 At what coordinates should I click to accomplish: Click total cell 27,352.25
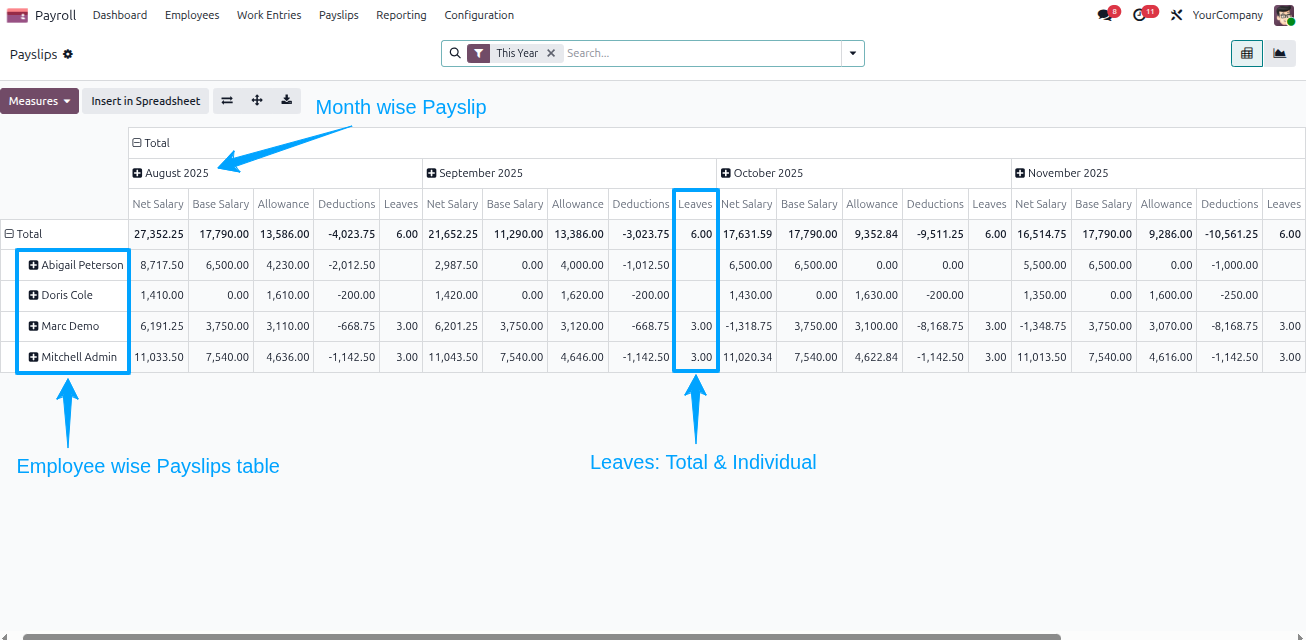click(158, 234)
